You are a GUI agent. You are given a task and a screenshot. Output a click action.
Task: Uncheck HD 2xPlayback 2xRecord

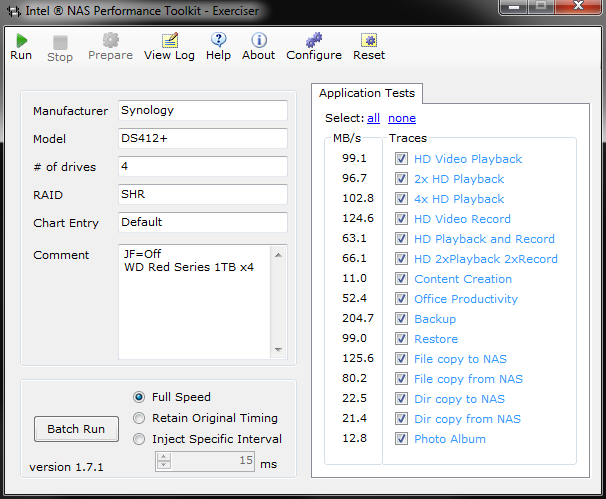[401, 259]
